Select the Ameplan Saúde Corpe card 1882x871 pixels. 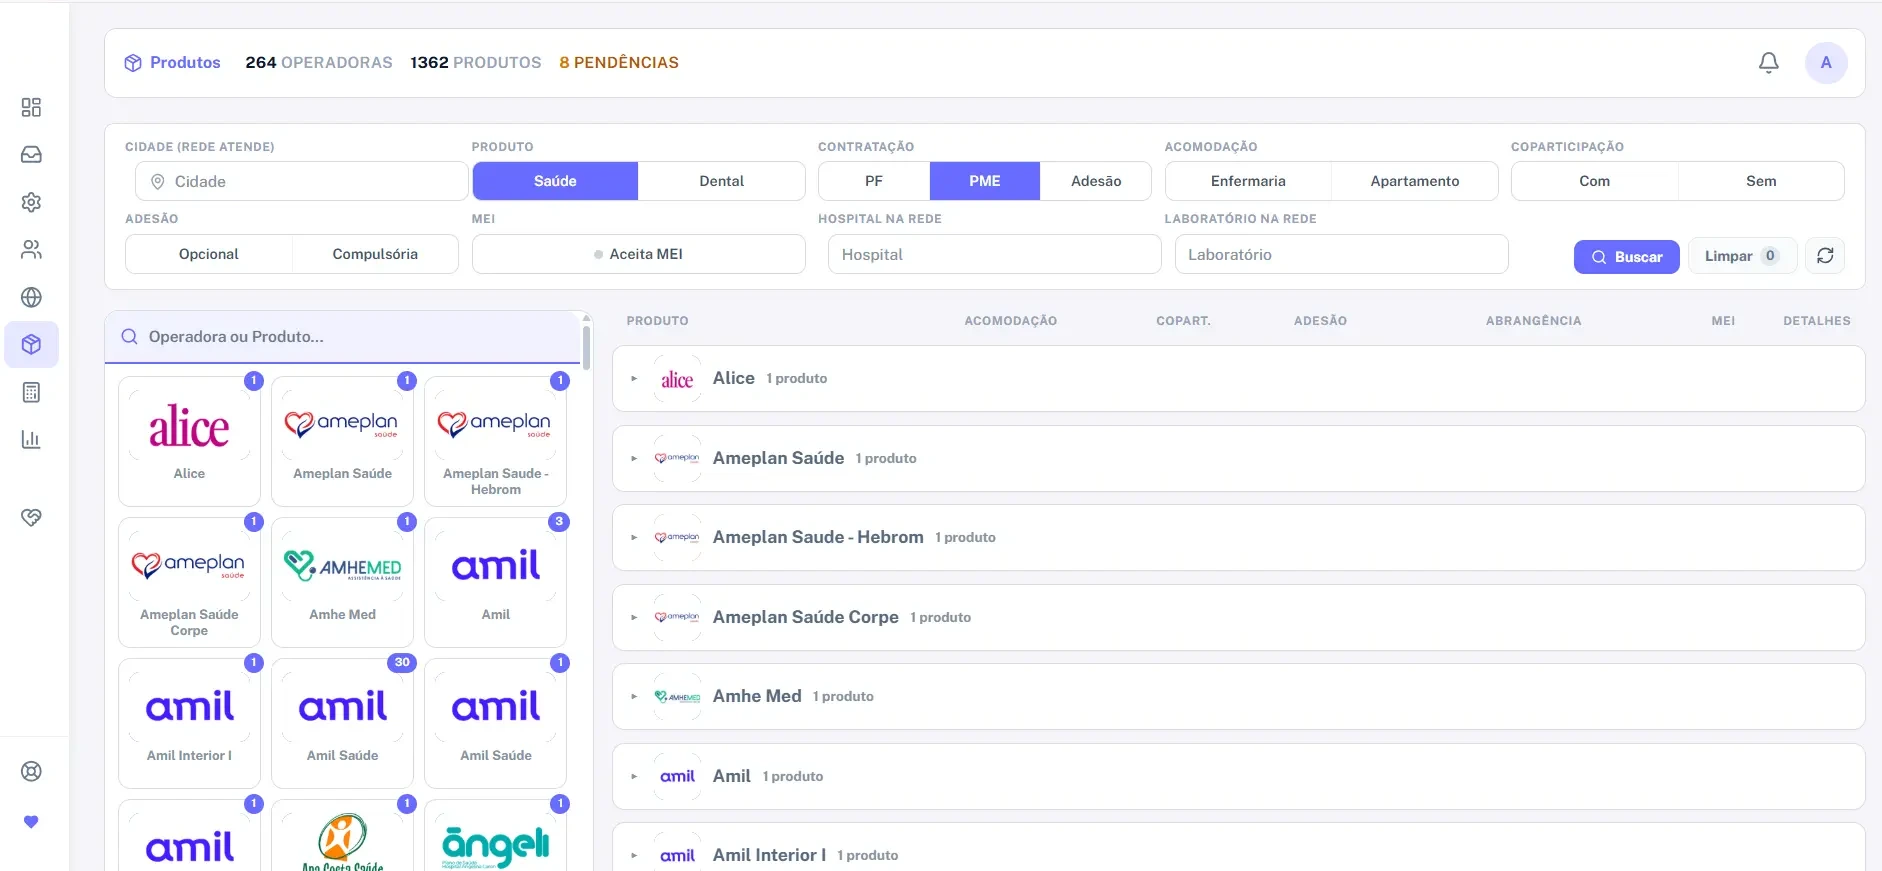(189, 582)
